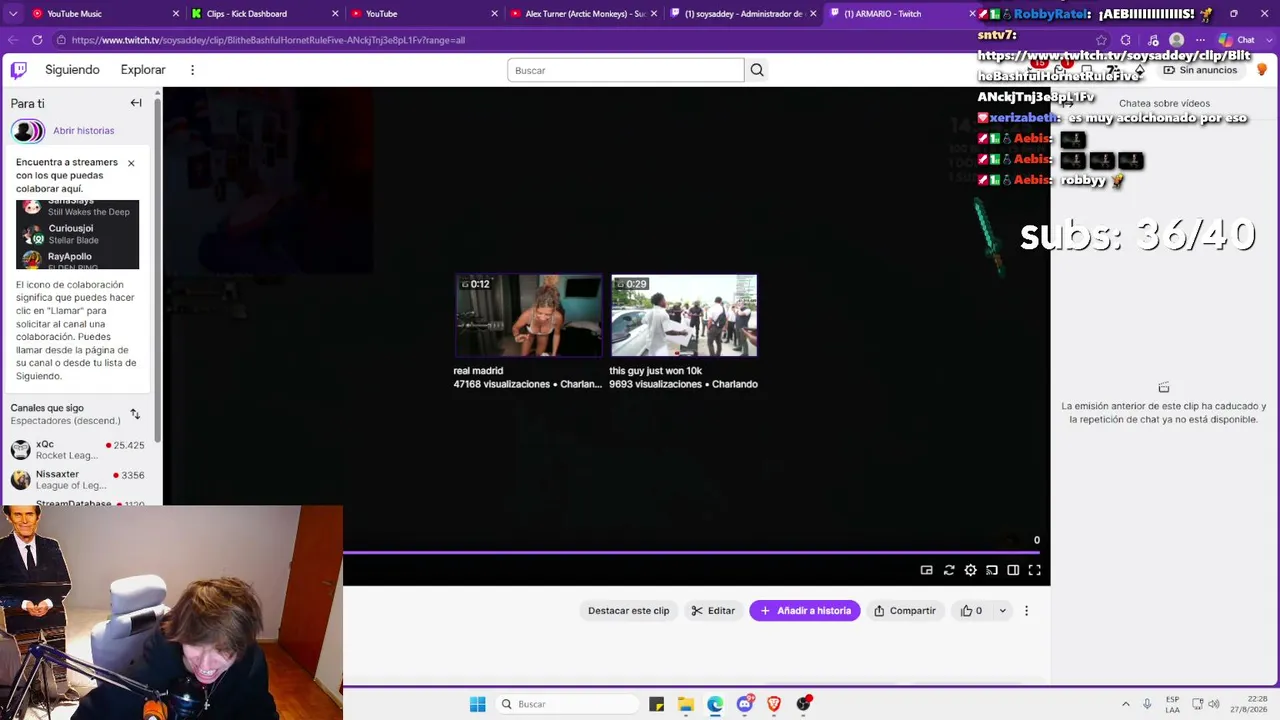
Task: Cast the clip to a device
Action: 992,570
